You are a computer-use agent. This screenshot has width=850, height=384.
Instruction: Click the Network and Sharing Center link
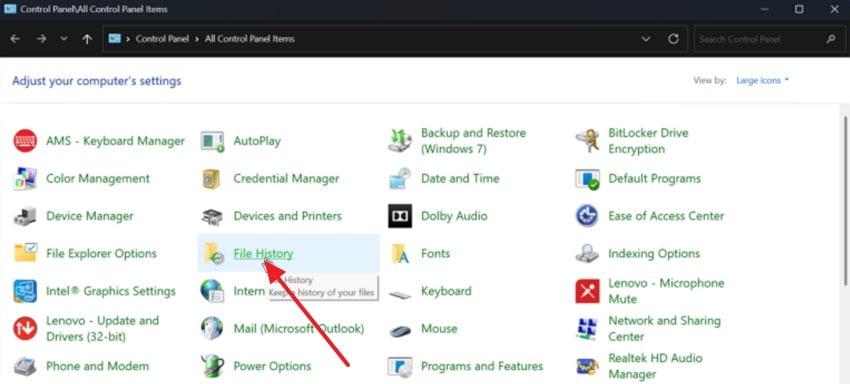pos(665,329)
